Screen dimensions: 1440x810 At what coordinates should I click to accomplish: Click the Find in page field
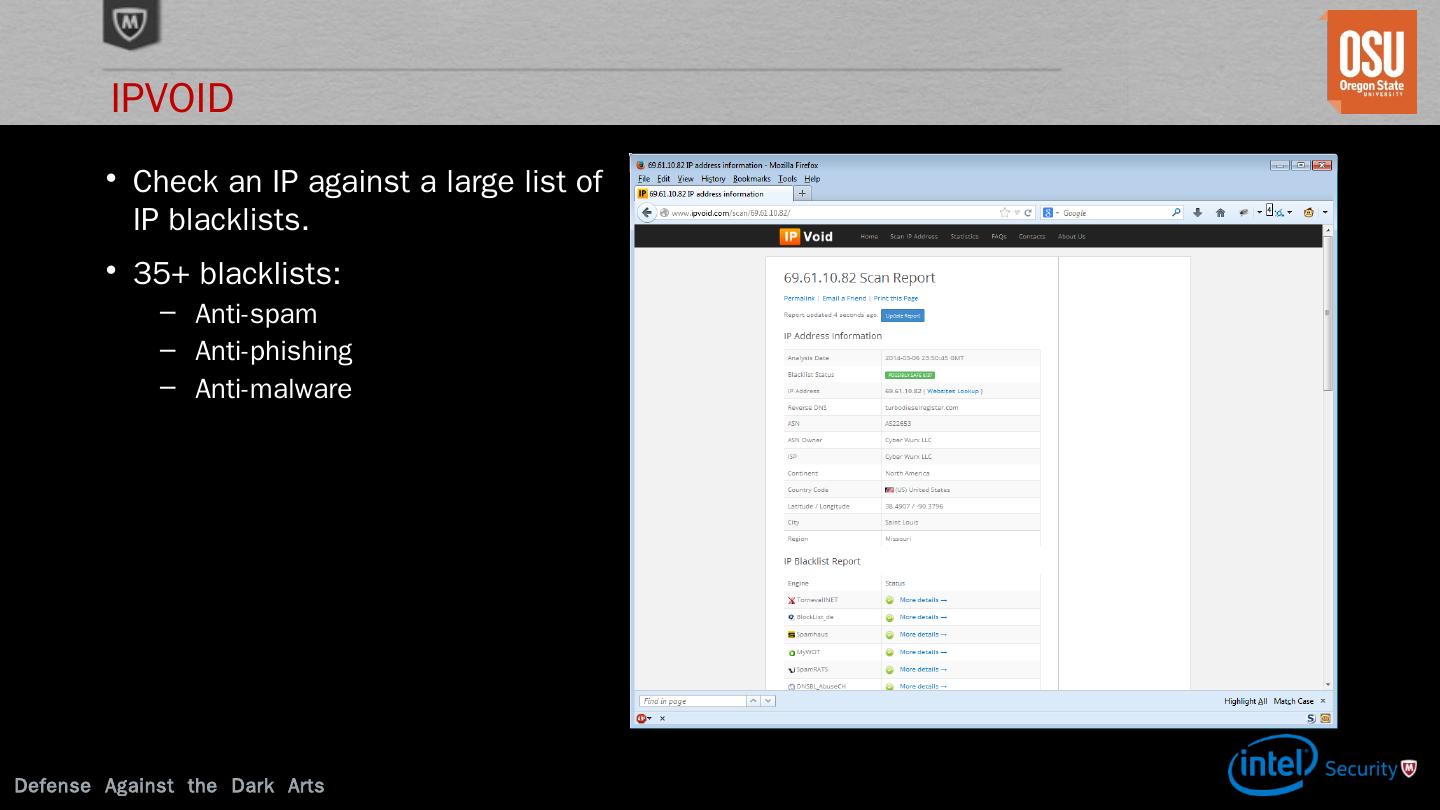693,701
